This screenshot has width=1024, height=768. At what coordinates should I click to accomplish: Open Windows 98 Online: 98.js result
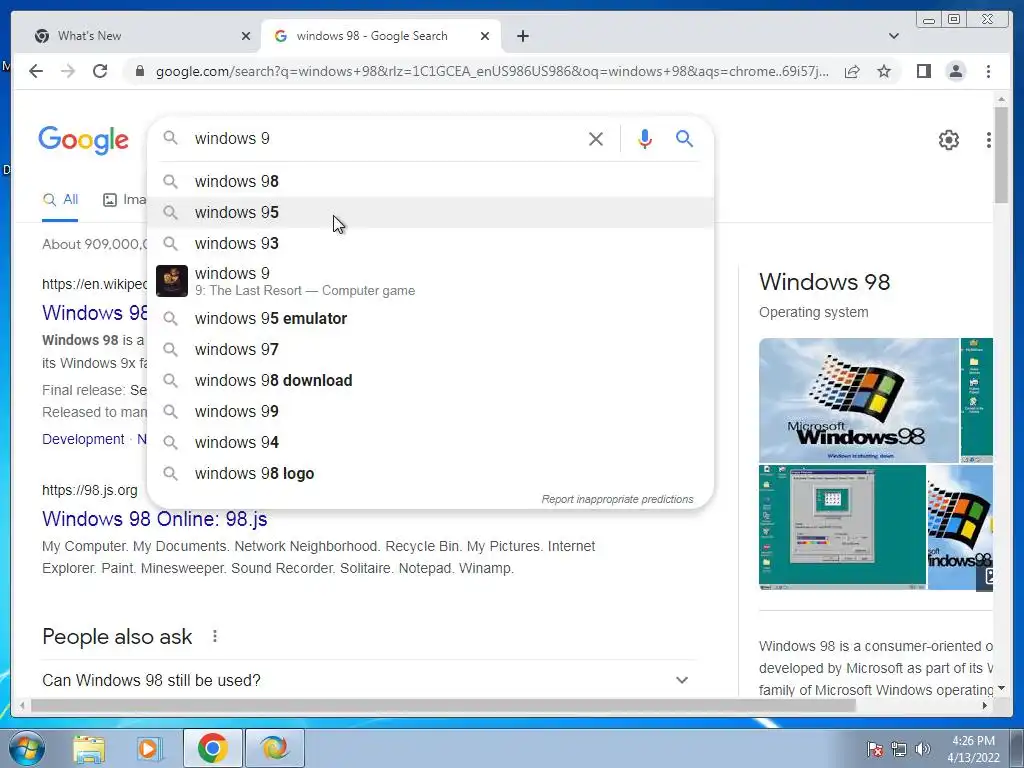[155, 519]
